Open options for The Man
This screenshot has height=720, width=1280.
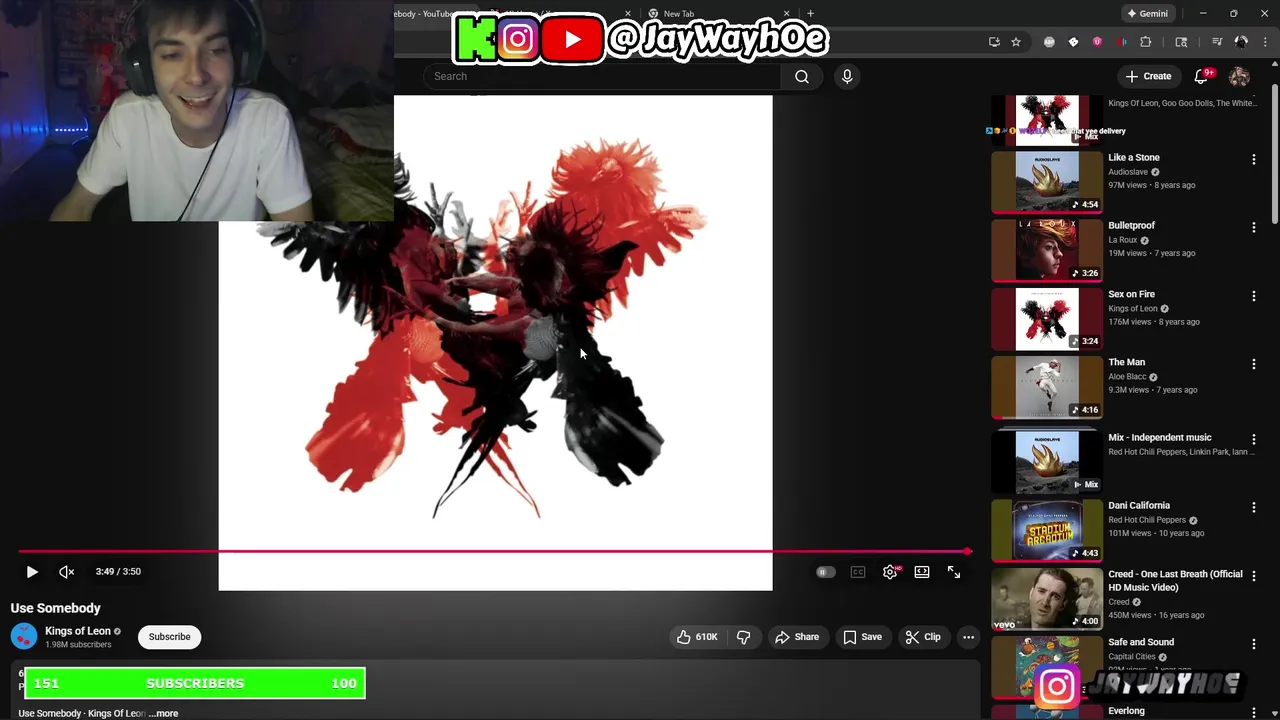coord(1253,364)
